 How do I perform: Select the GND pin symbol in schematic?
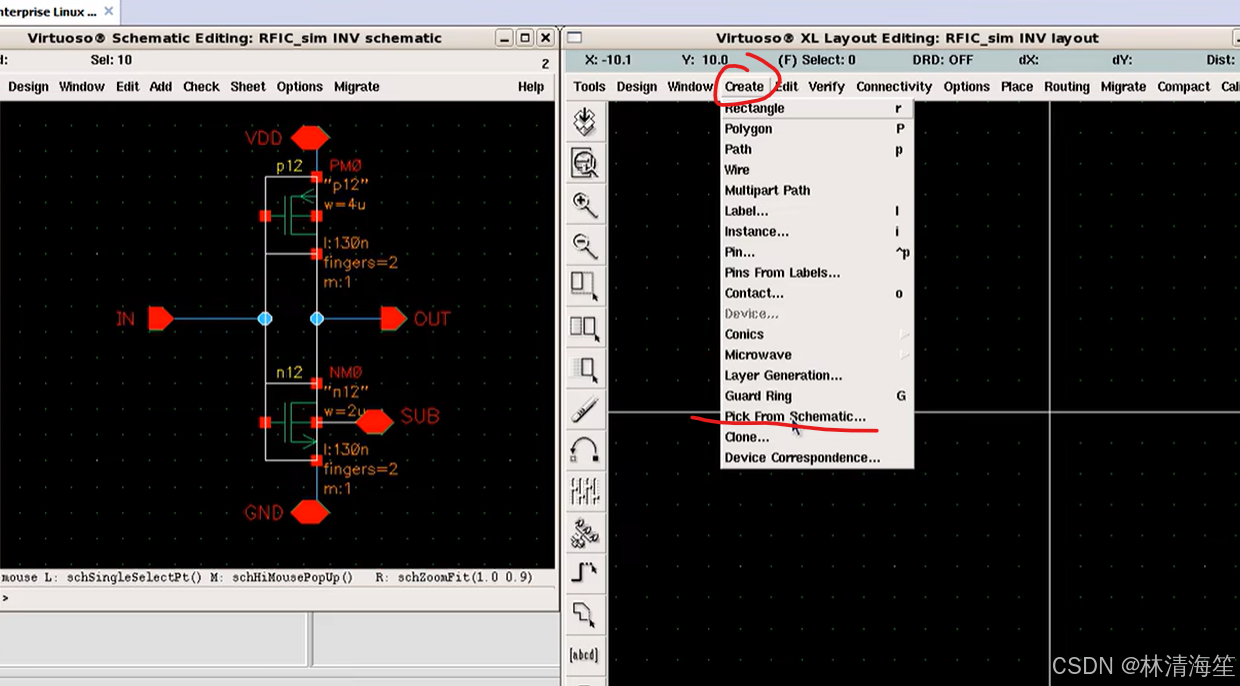coord(311,512)
